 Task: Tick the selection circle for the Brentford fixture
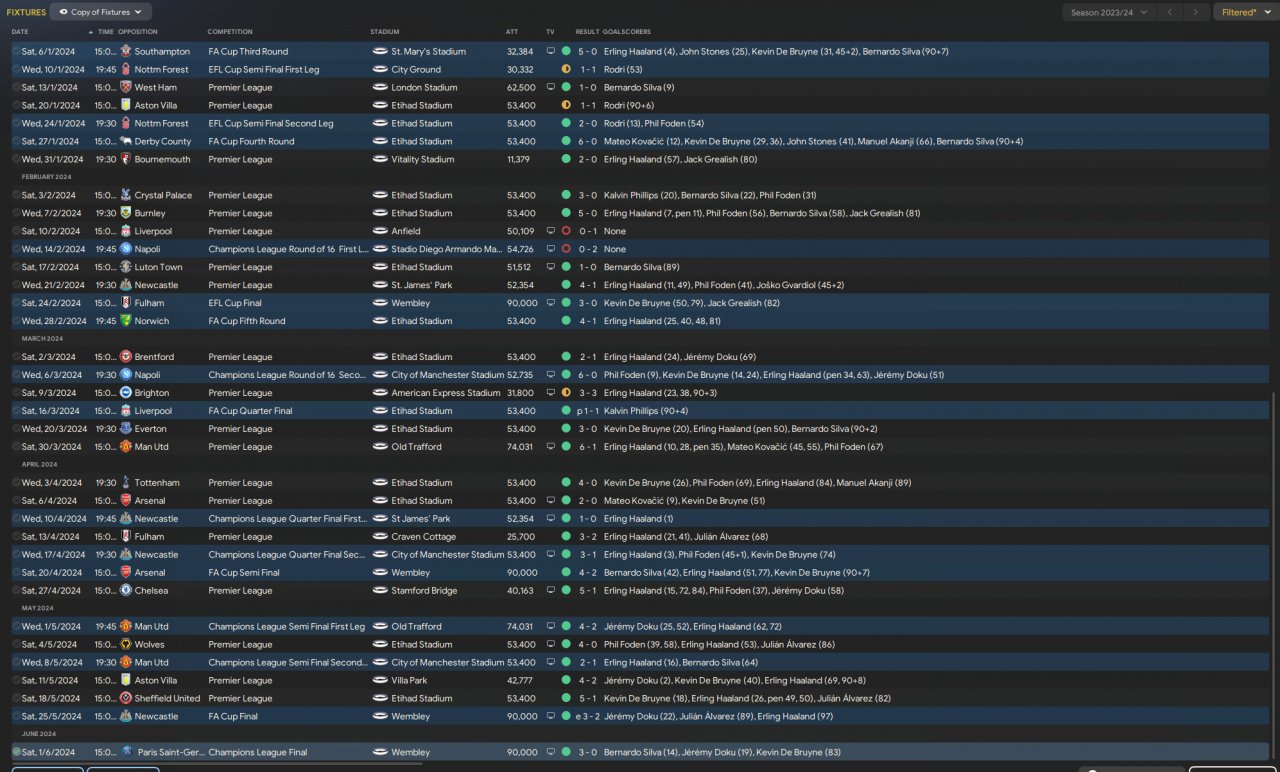[x=16, y=357]
